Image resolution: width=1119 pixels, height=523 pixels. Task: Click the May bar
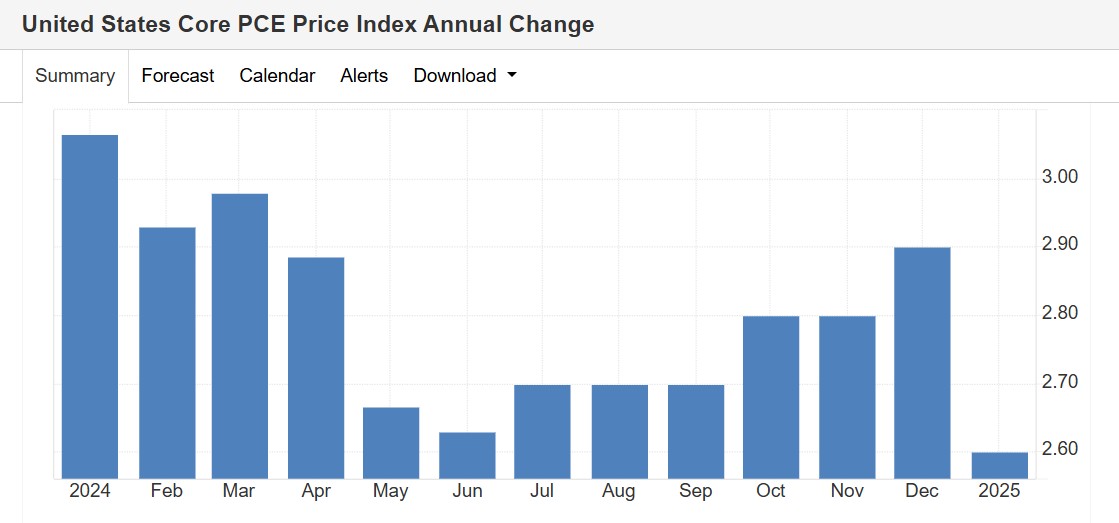391,443
